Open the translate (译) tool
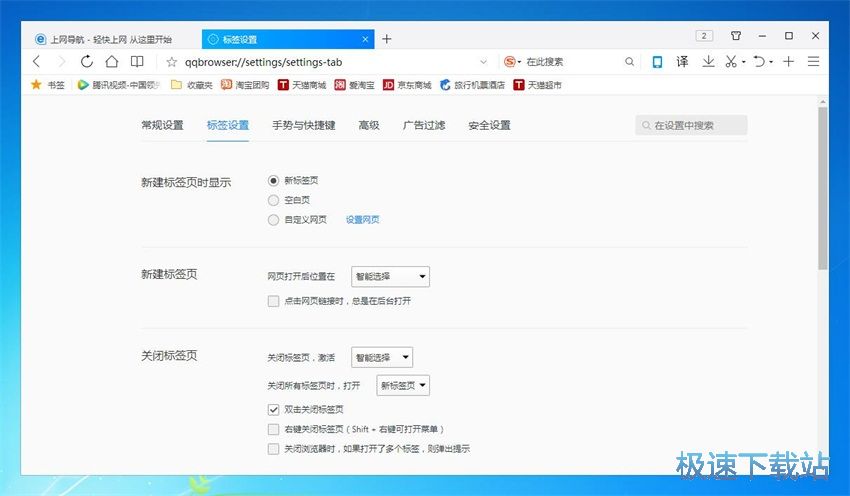The image size is (850, 496). click(682, 62)
